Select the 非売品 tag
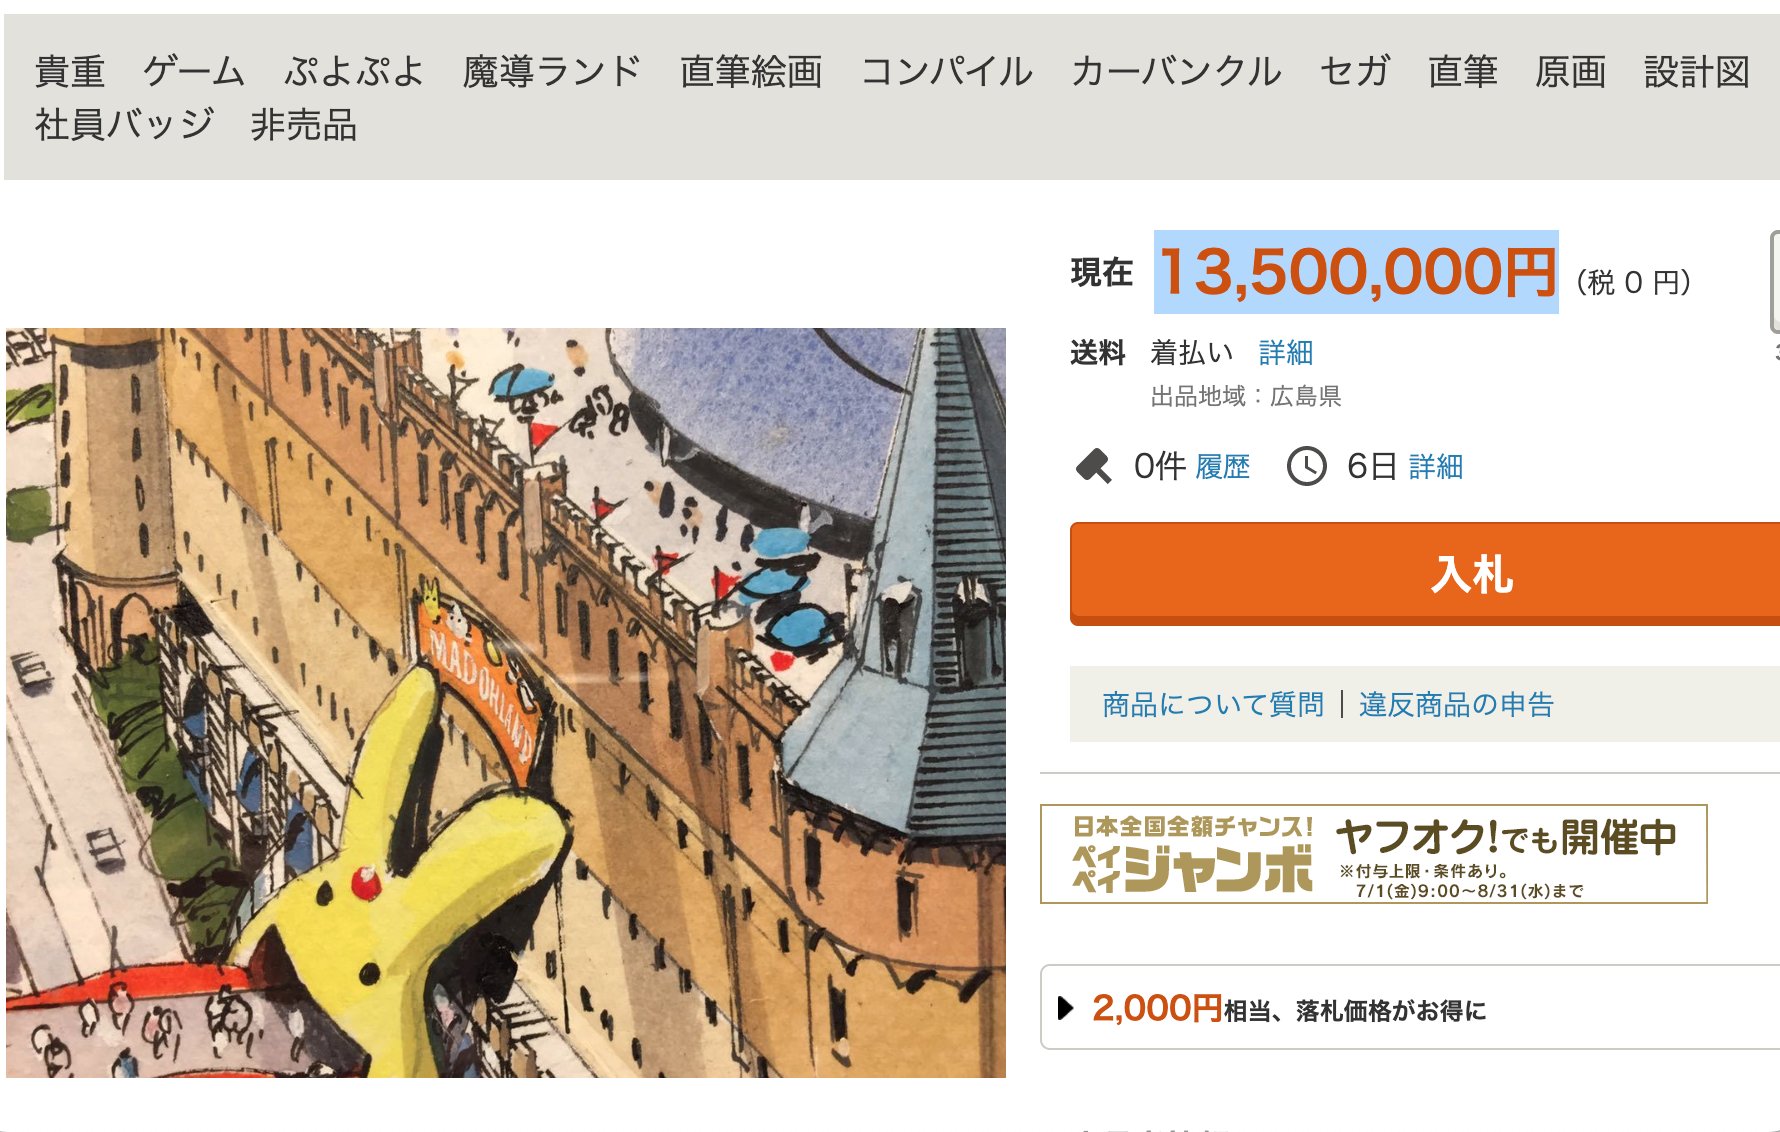Viewport: 1780px width, 1132px height. [304, 125]
